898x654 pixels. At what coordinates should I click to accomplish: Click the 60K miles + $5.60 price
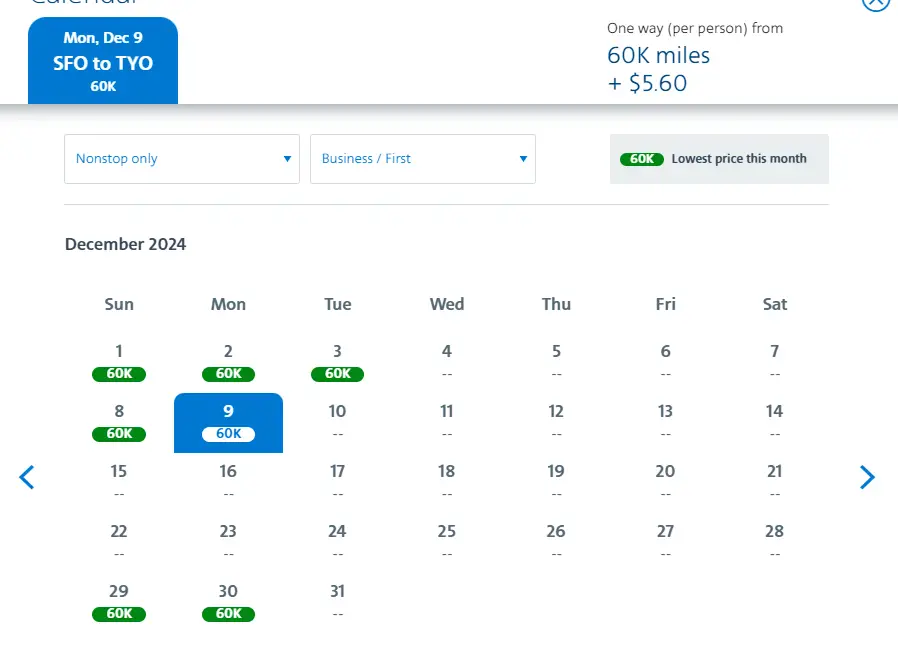point(658,69)
